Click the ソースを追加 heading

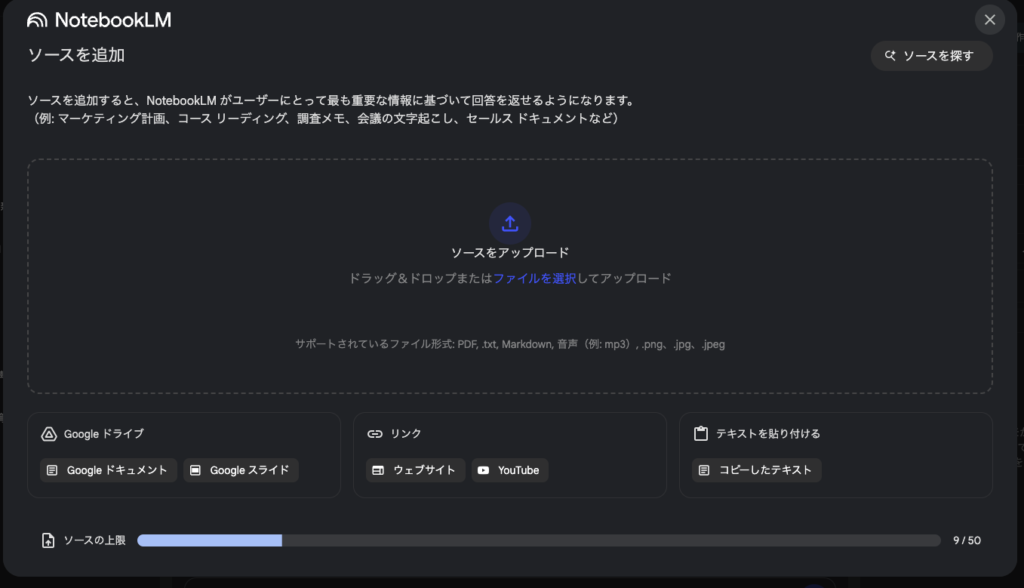(x=76, y=55)
